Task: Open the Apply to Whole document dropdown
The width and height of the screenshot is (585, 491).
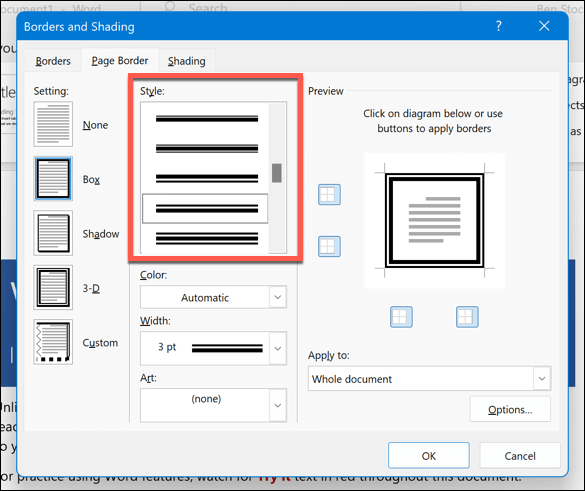Action: pos(429,379)
